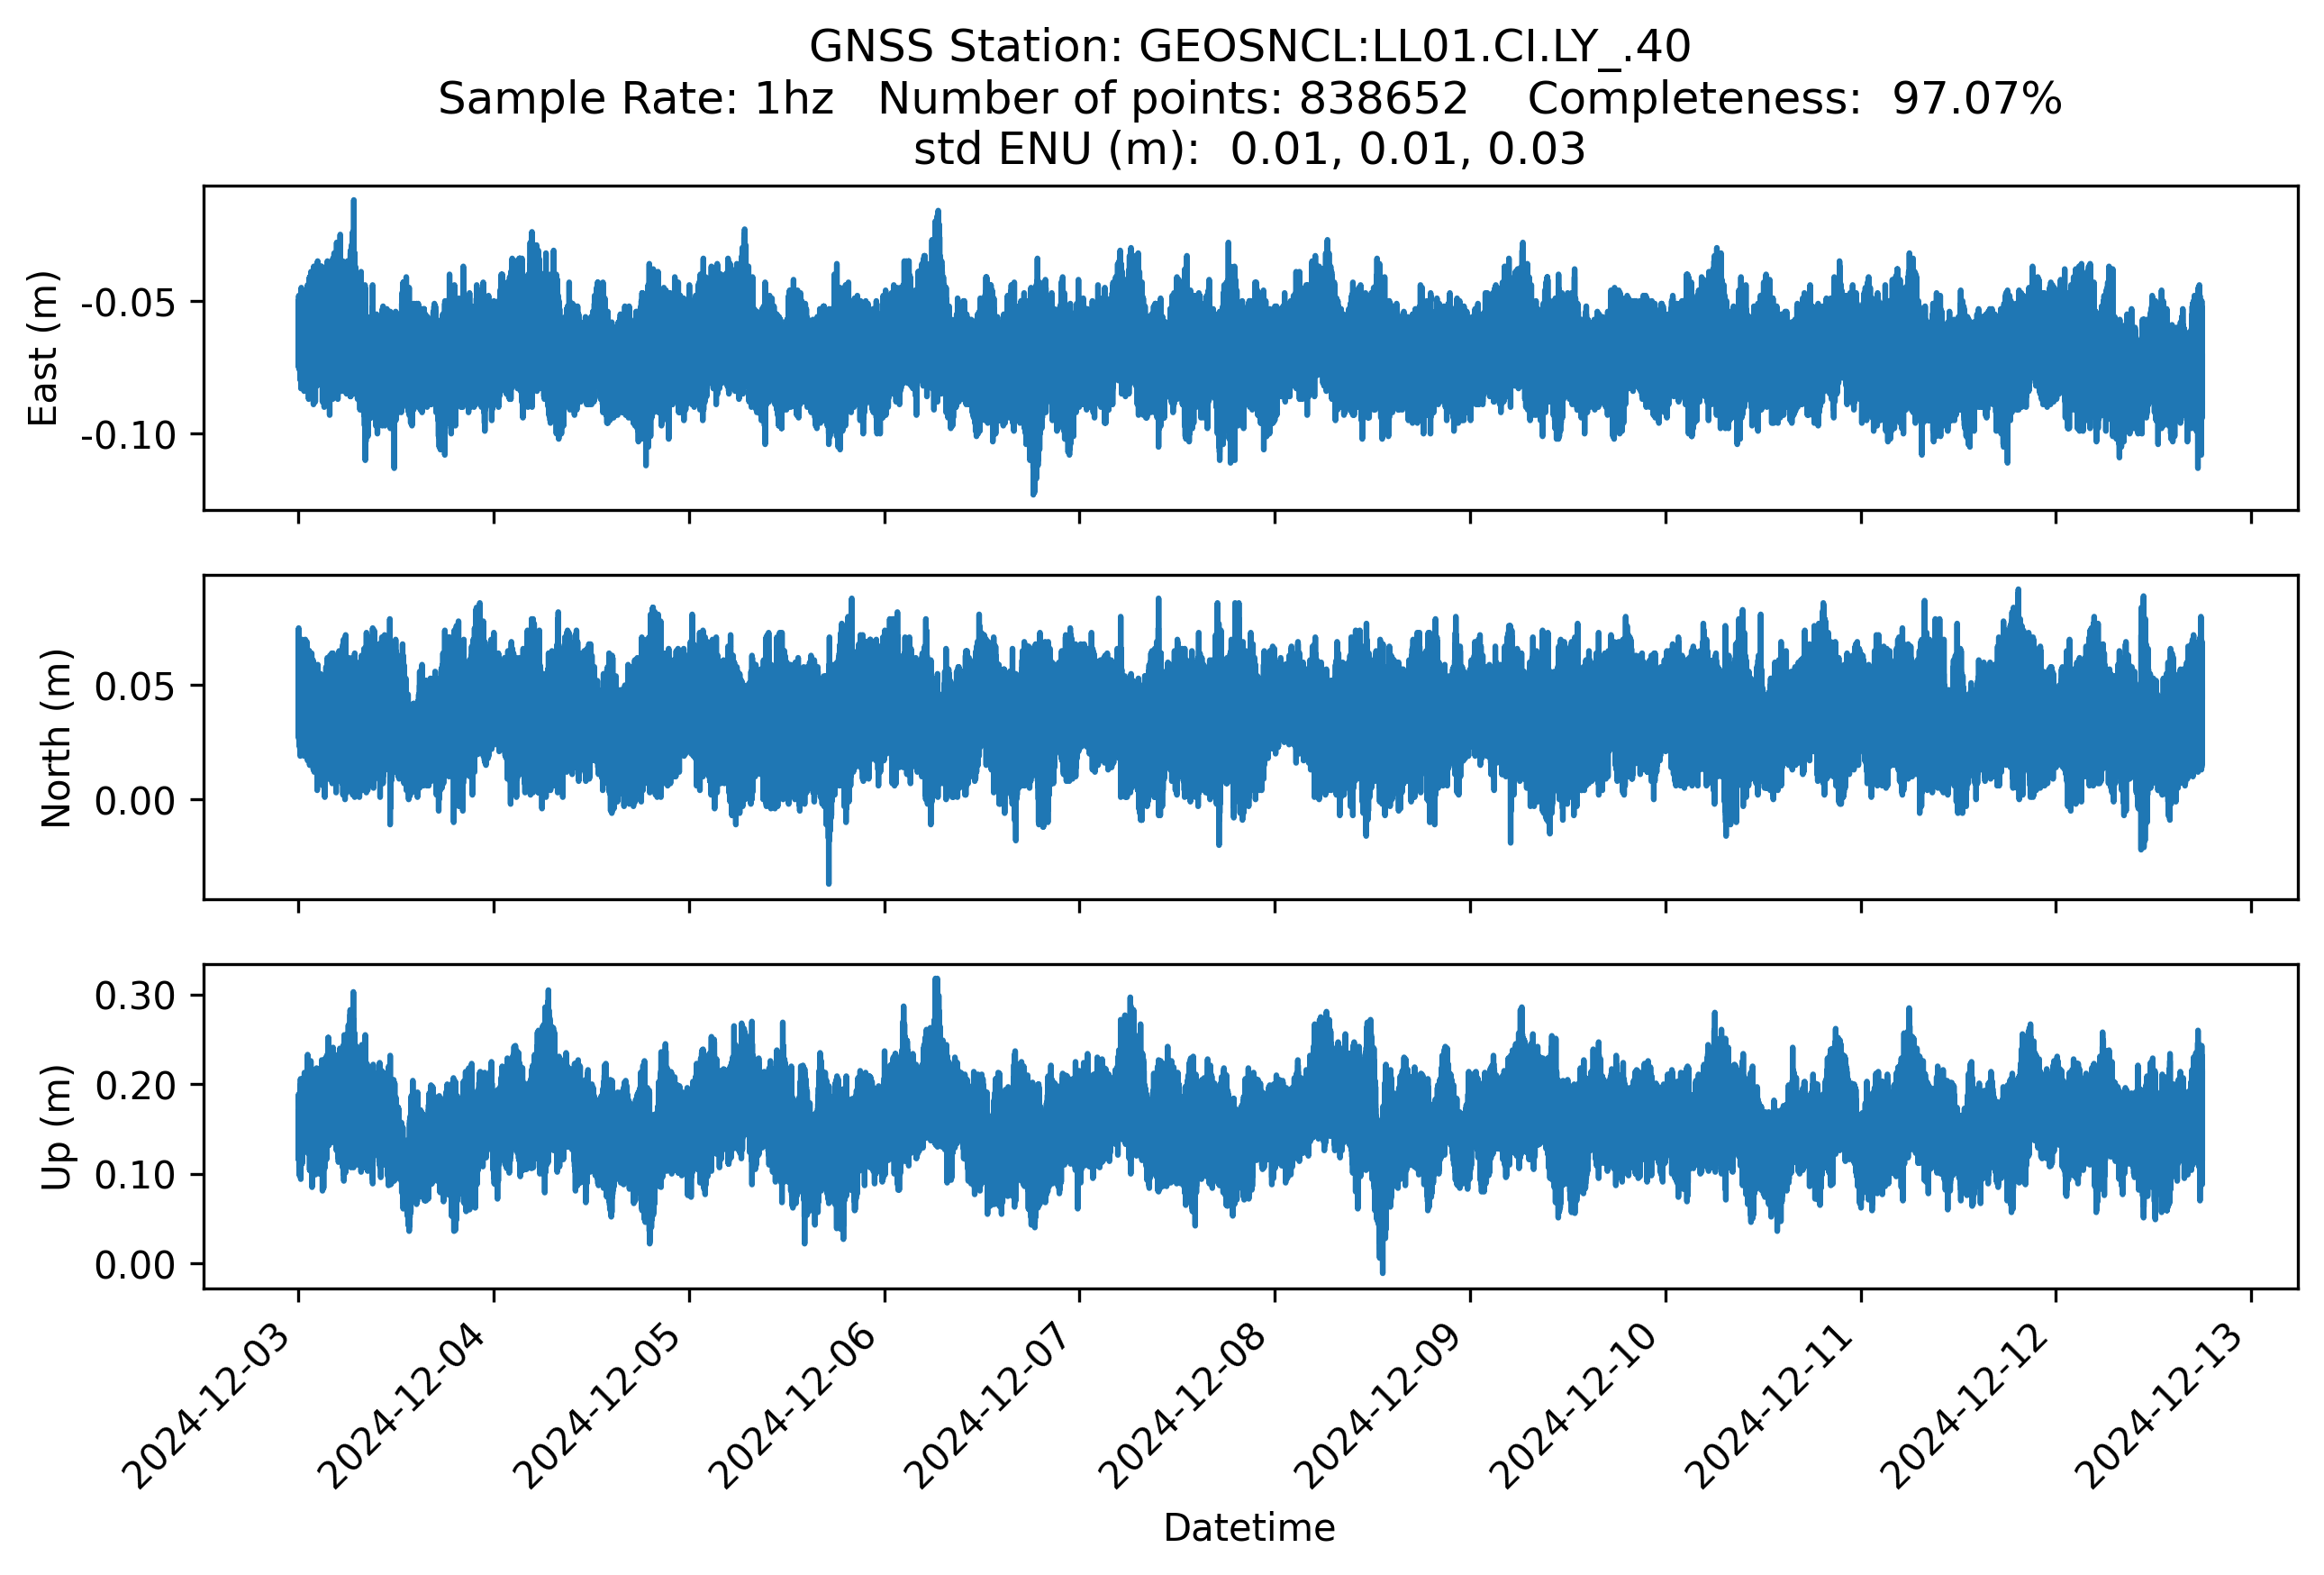Click the -0.10 tick on the East axis
Viewport: 2324px width, 1575px height.
(127, 435)
